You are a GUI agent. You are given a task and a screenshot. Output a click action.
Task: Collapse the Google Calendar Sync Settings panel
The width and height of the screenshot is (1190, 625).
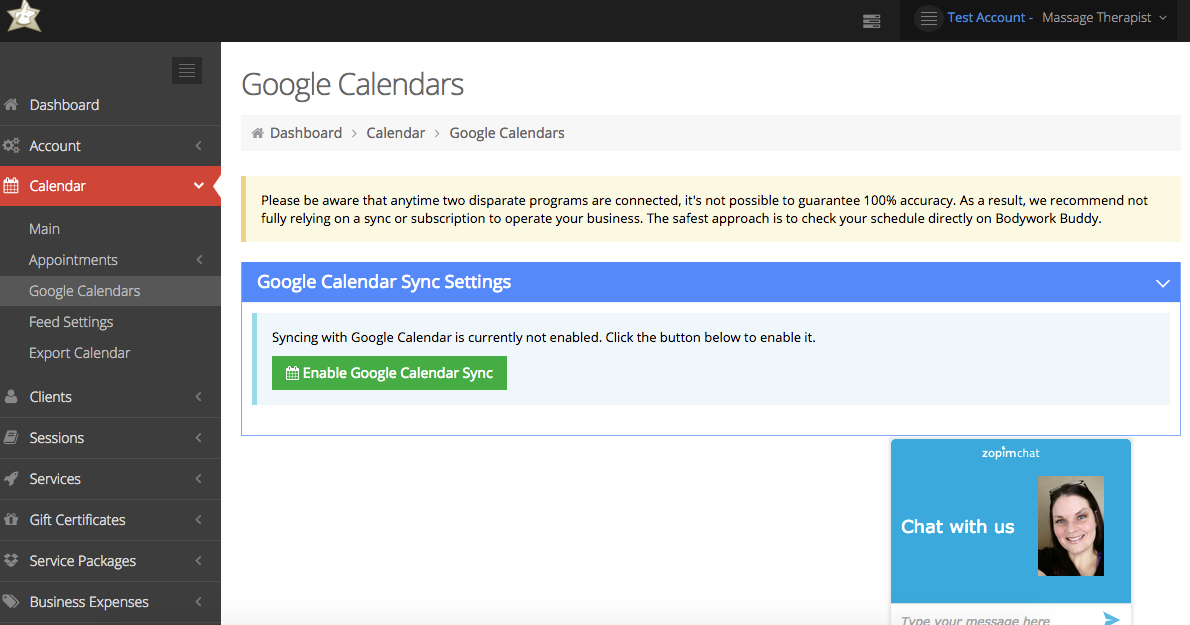click(1162, 283)
